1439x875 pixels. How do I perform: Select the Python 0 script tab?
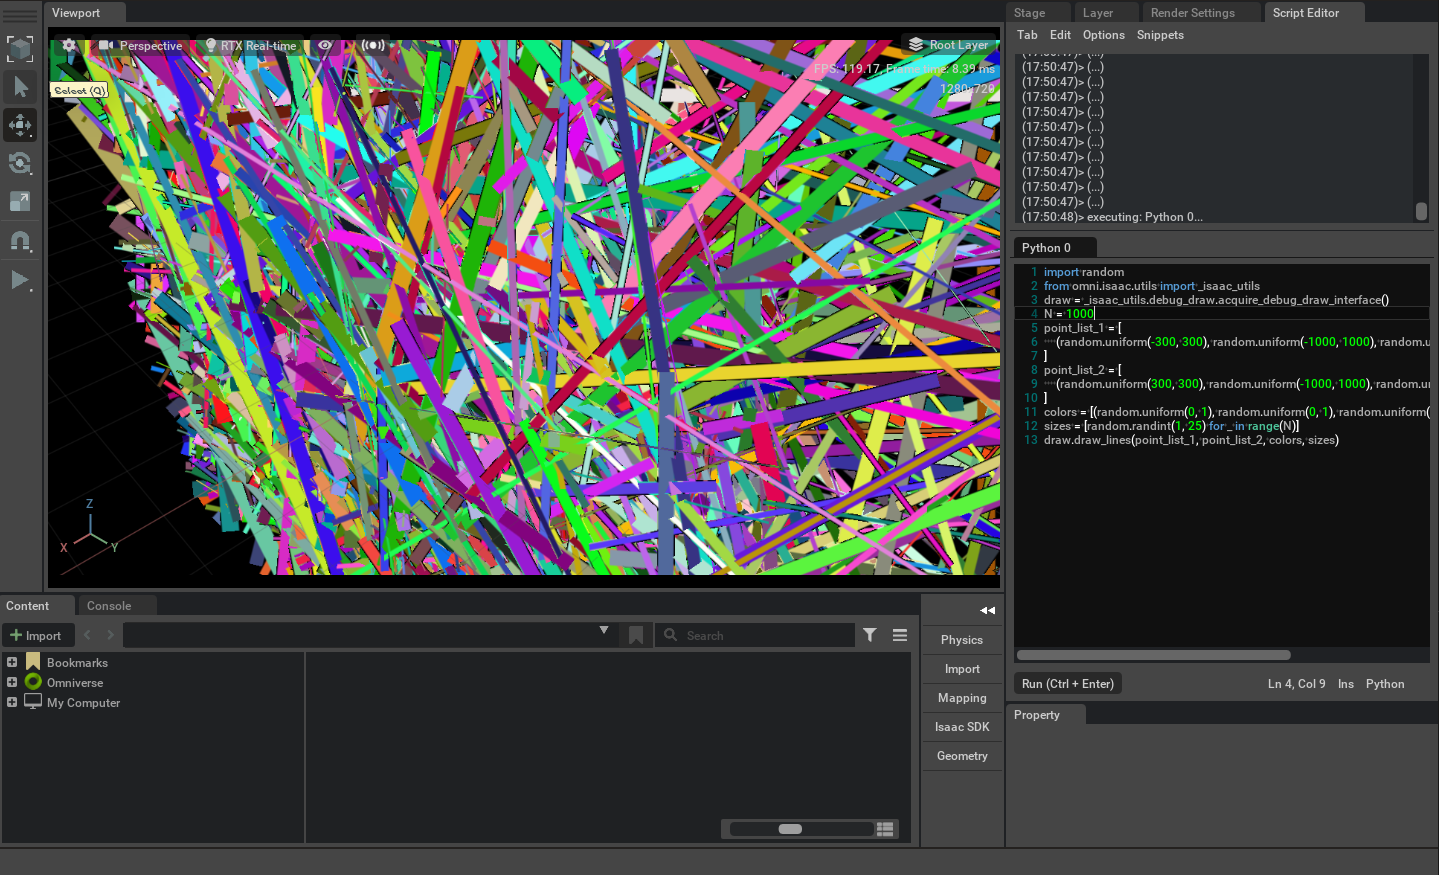click(x=1055, y=248)
